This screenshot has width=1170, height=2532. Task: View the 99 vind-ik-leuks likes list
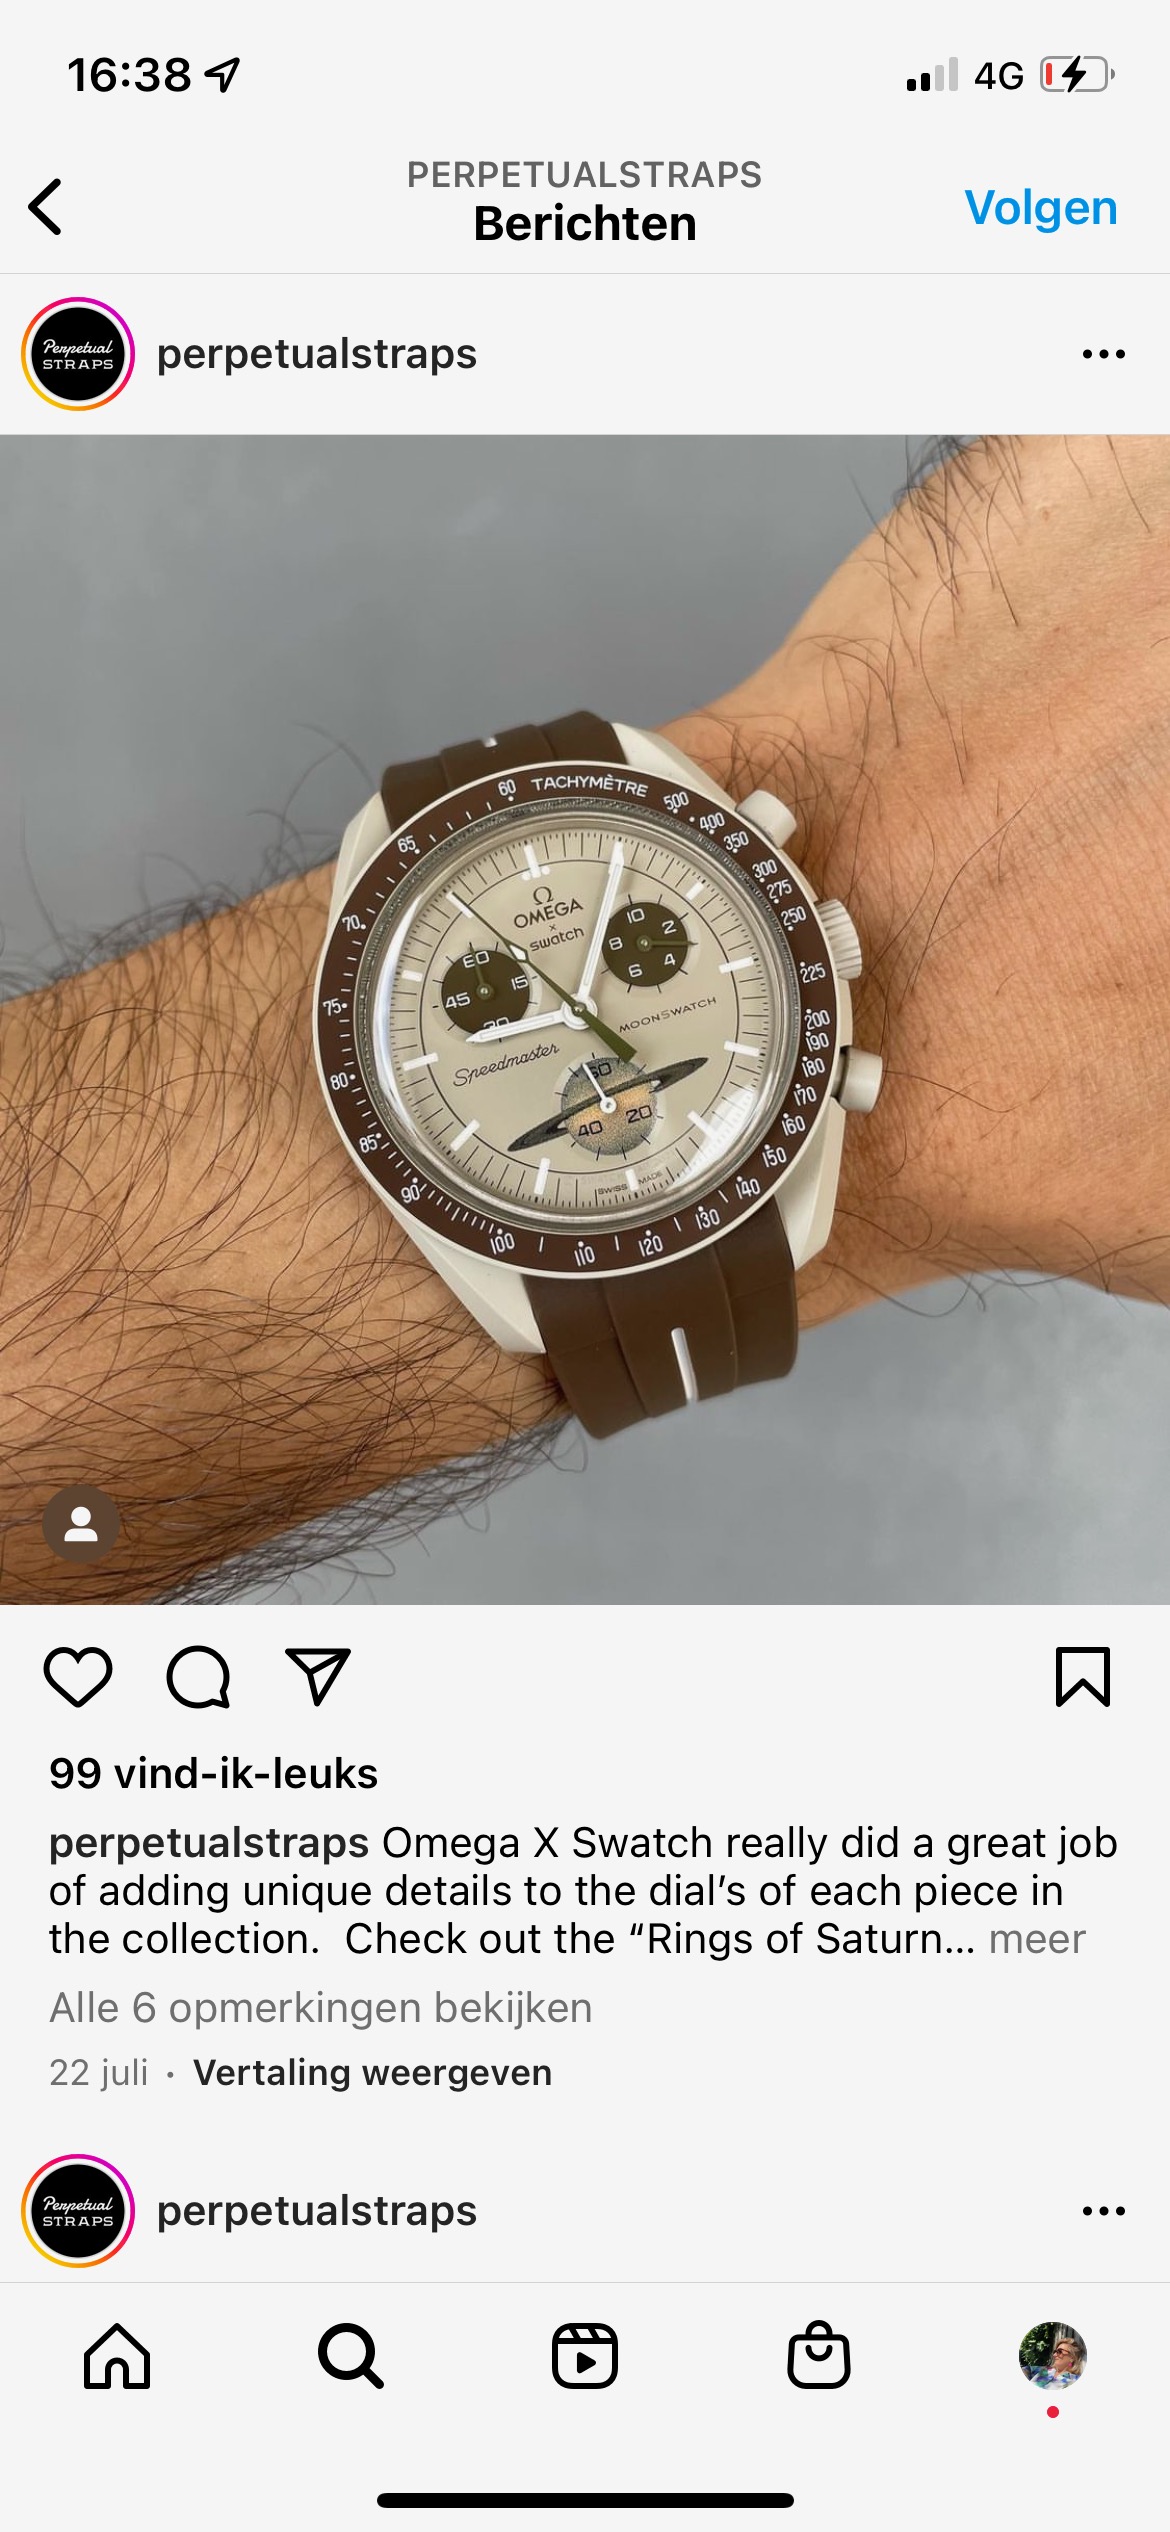pos(213,1774)
